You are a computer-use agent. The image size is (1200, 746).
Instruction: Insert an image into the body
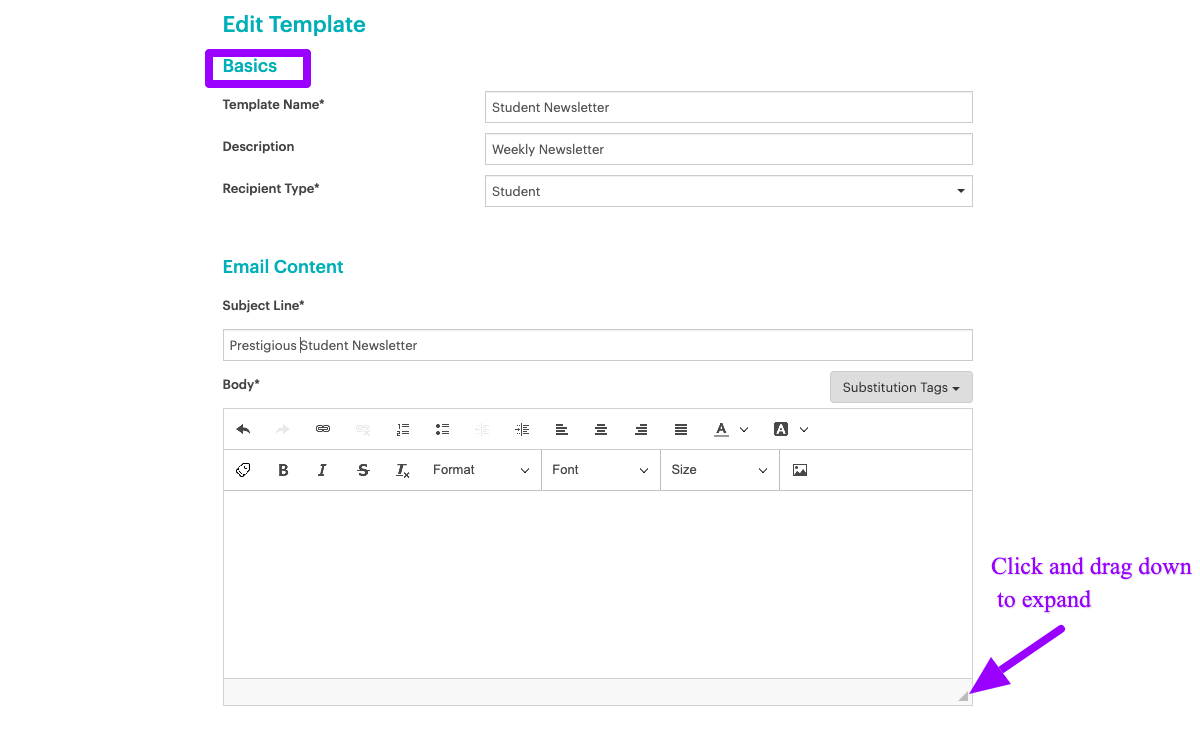800,470
